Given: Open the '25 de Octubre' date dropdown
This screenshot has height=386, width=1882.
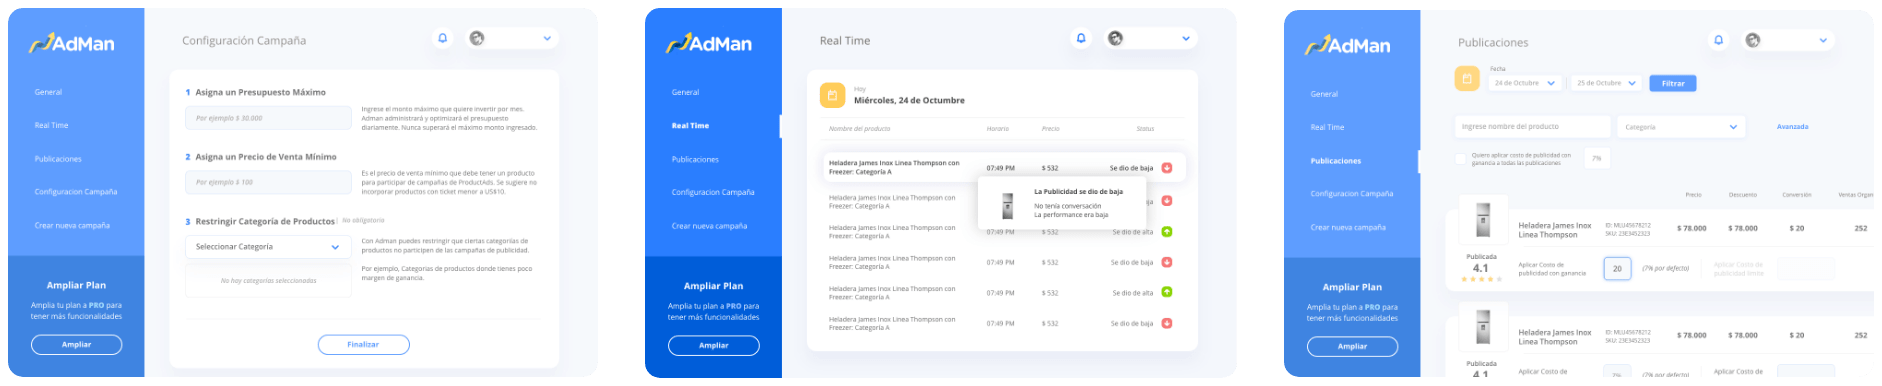Looking at the screenshot, I should pos(1607,83).
